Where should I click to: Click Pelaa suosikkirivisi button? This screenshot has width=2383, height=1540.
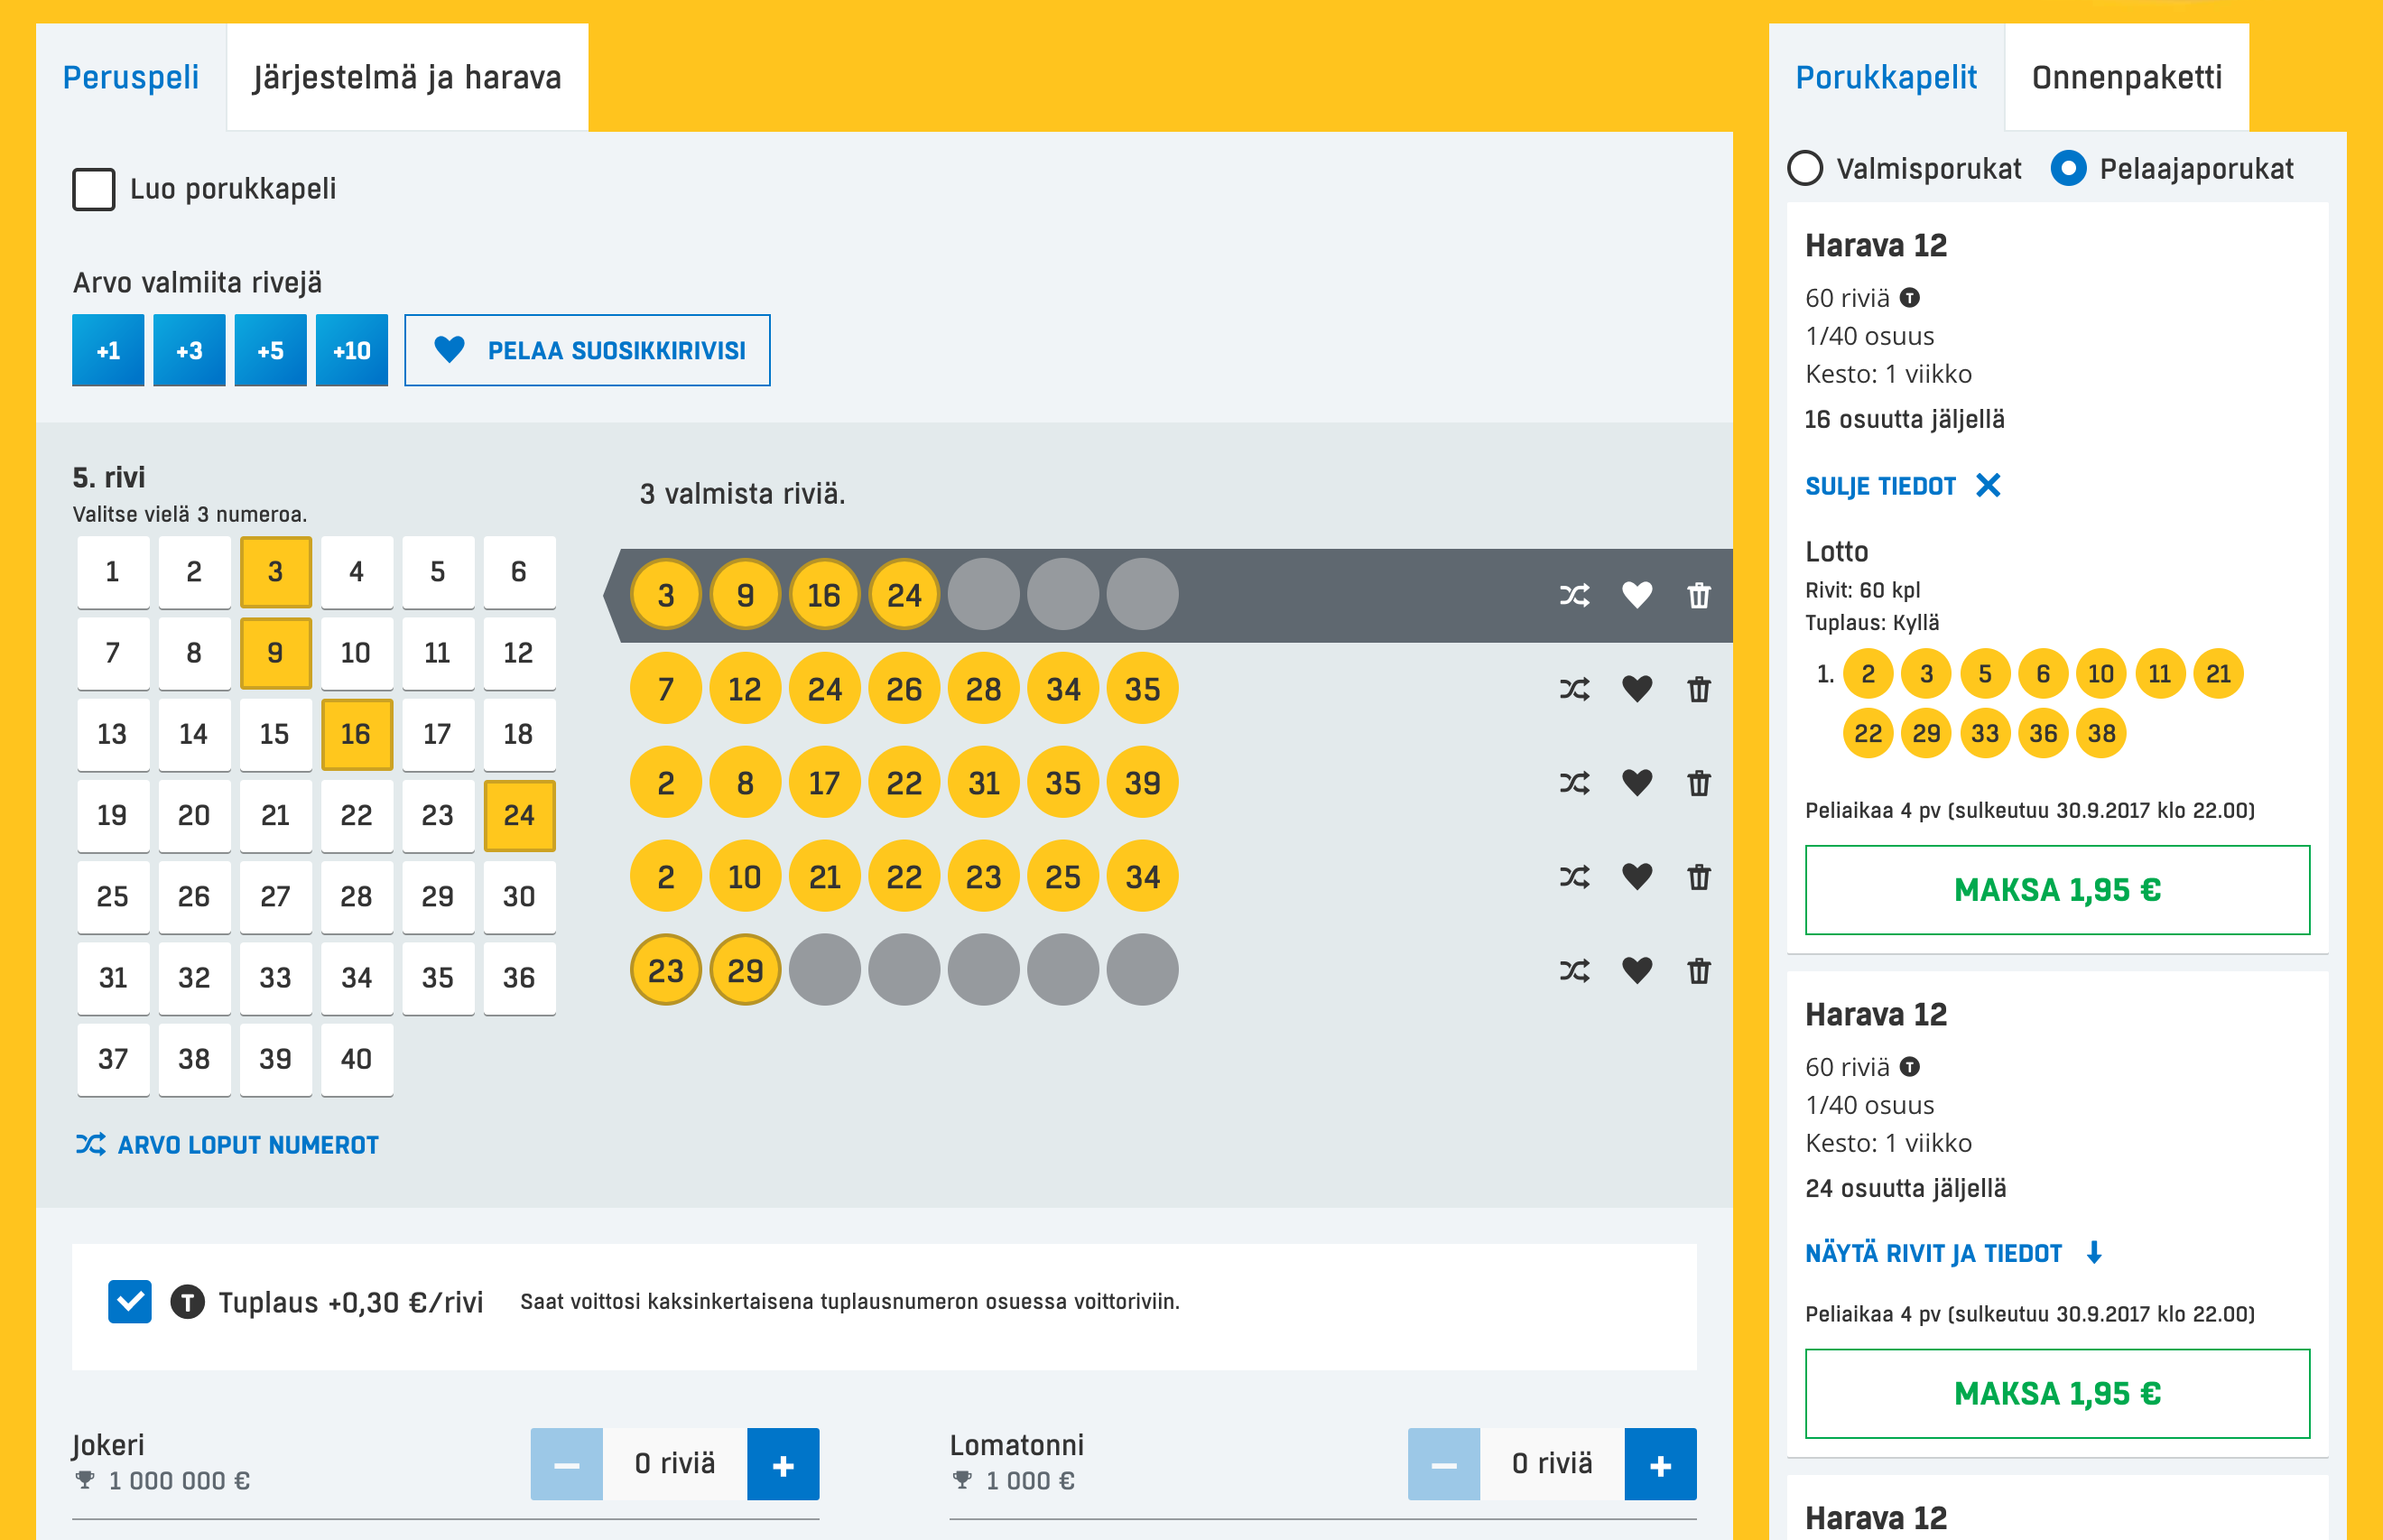(x=587, y=350)
